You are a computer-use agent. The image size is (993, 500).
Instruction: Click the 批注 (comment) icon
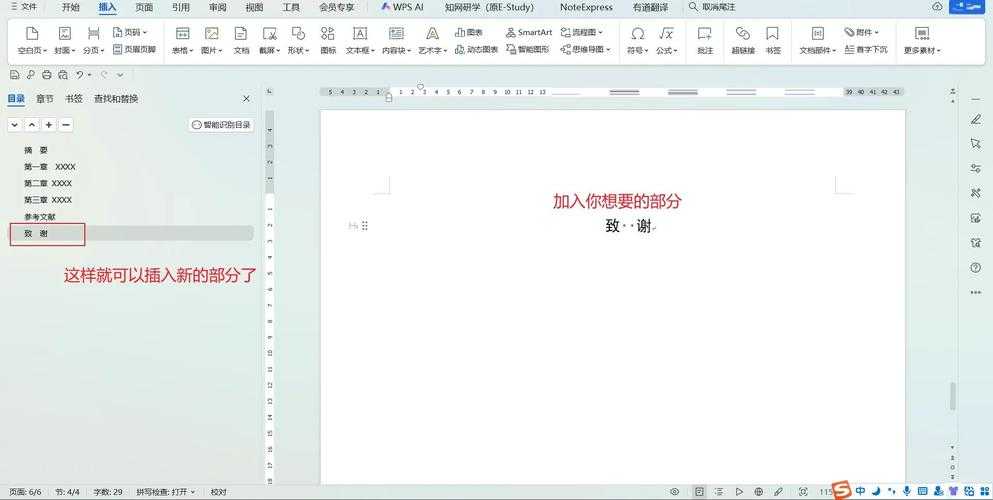click(x=705, y=39)
